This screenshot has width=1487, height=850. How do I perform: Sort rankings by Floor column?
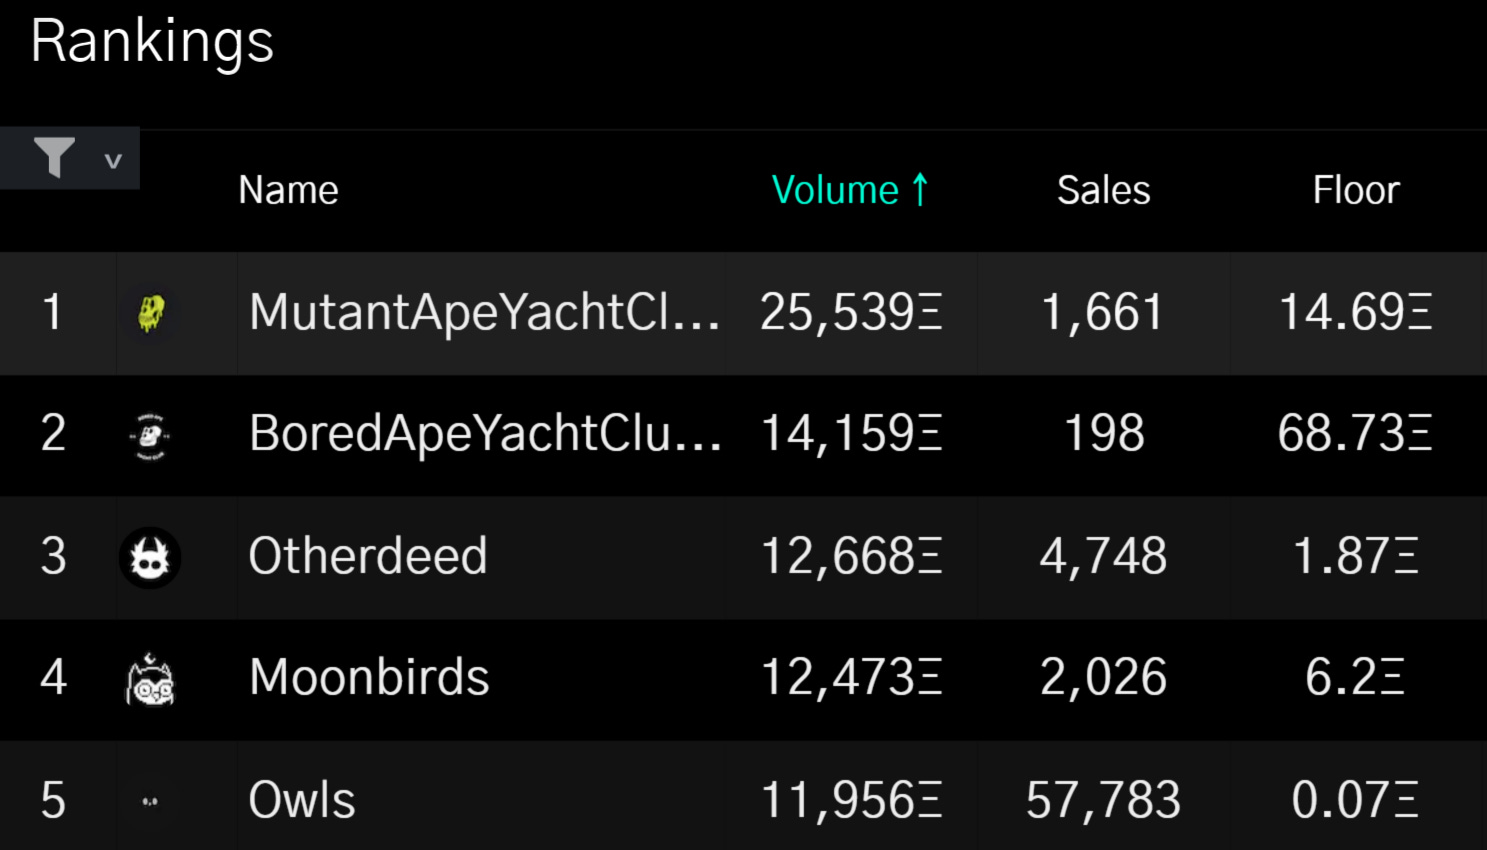point(1355,190)
